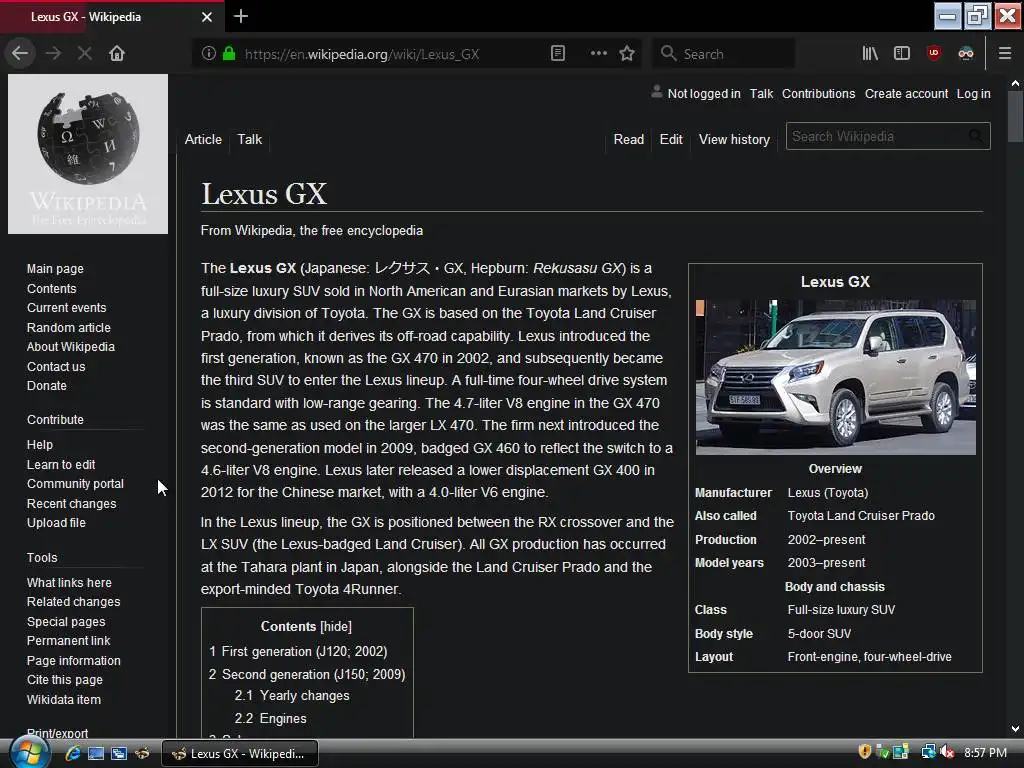Click the network connection tray icon

coord(928,752)
